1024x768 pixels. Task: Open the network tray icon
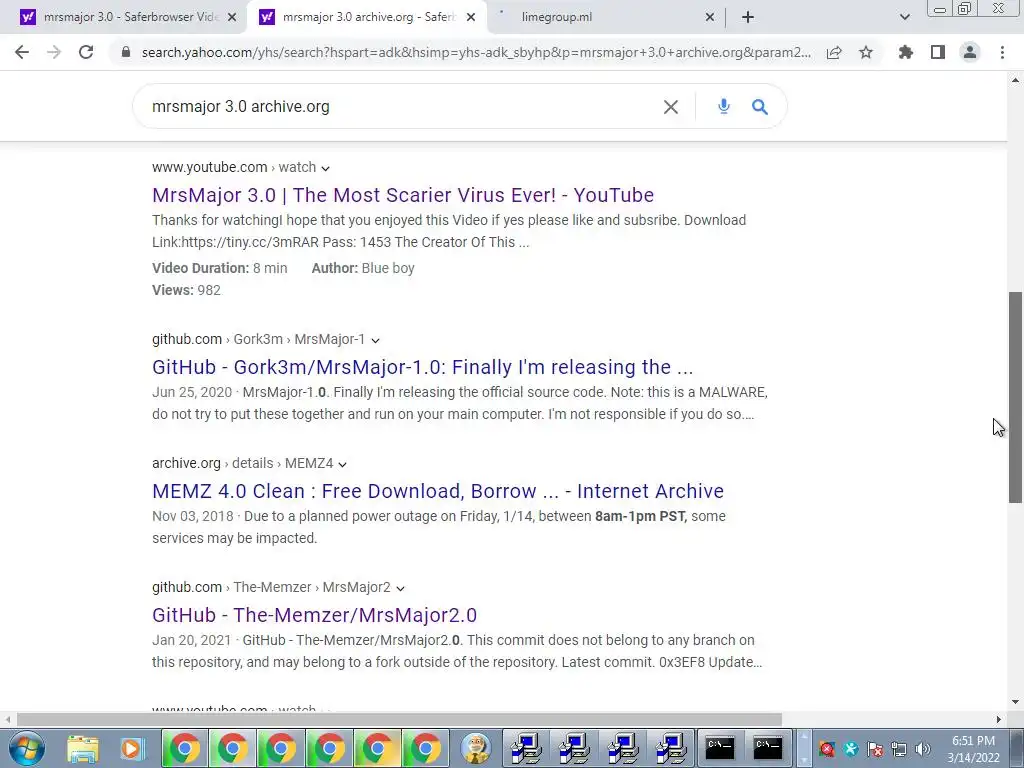click(899, 748)
